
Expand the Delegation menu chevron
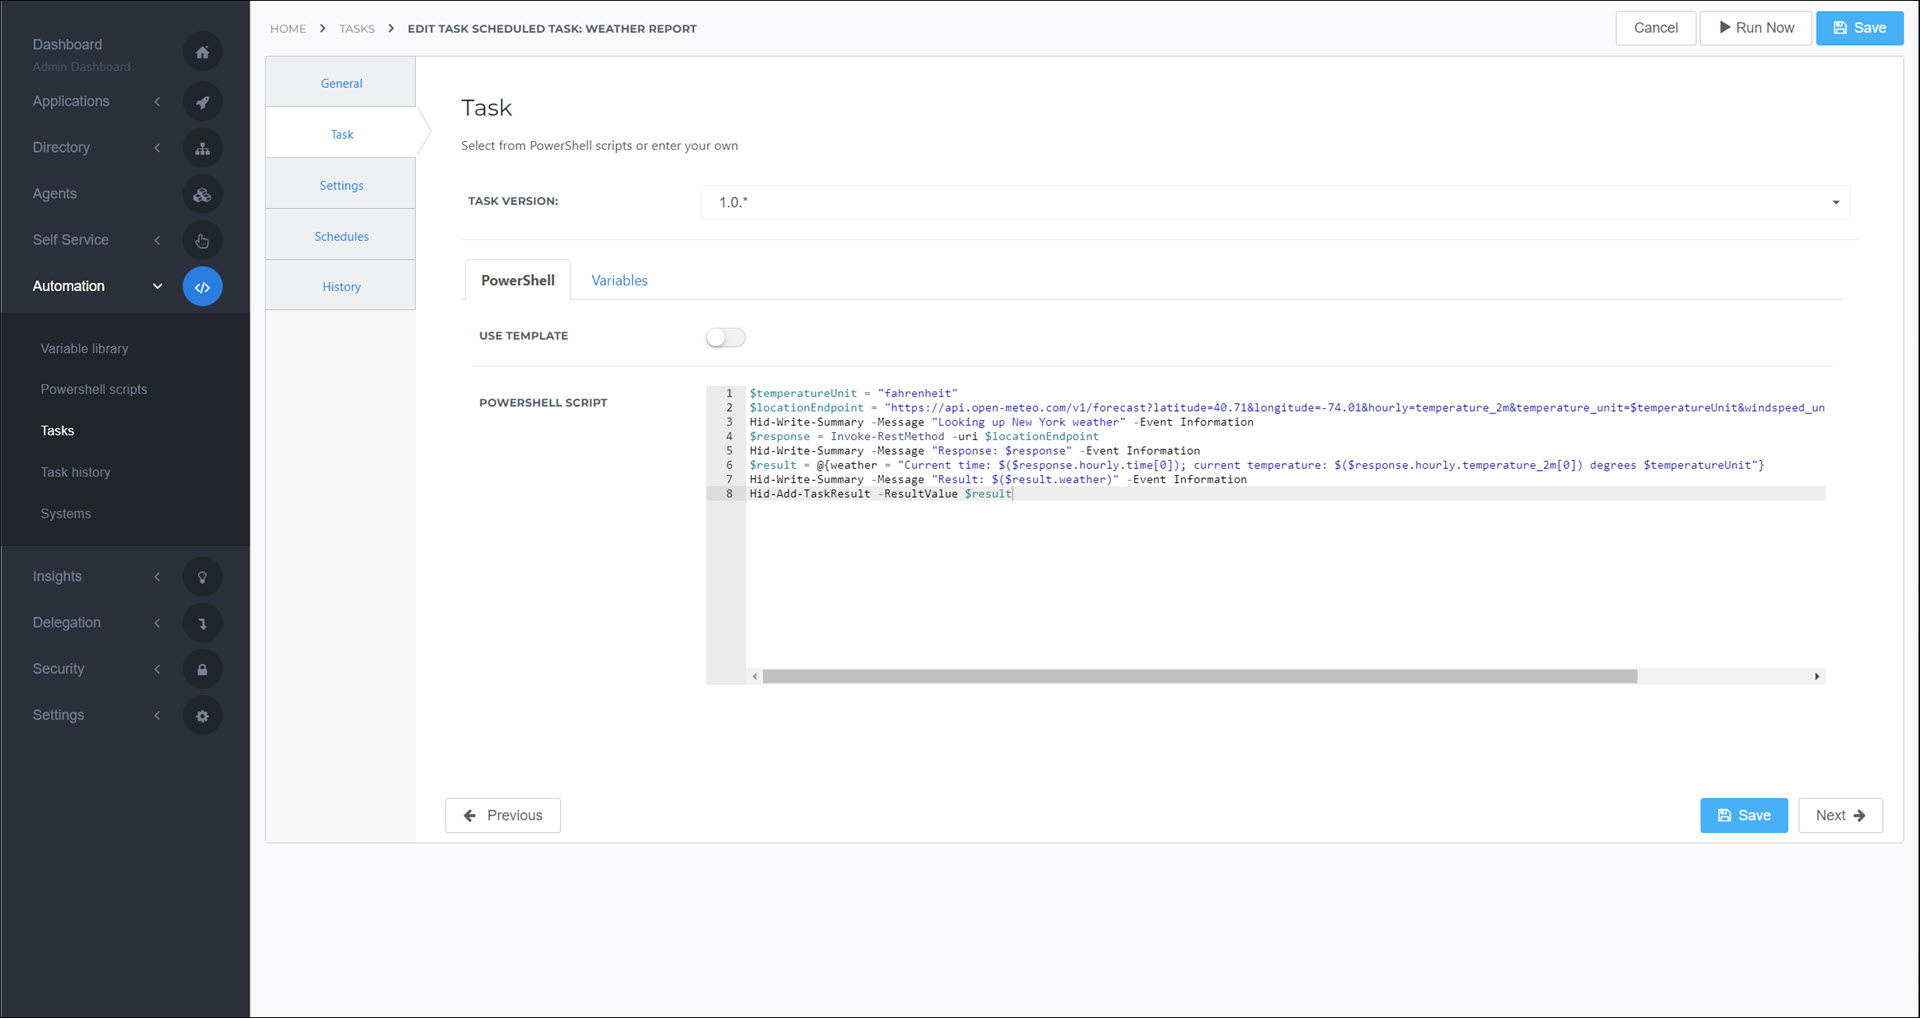pyautogui.click(x=157, y=623)
